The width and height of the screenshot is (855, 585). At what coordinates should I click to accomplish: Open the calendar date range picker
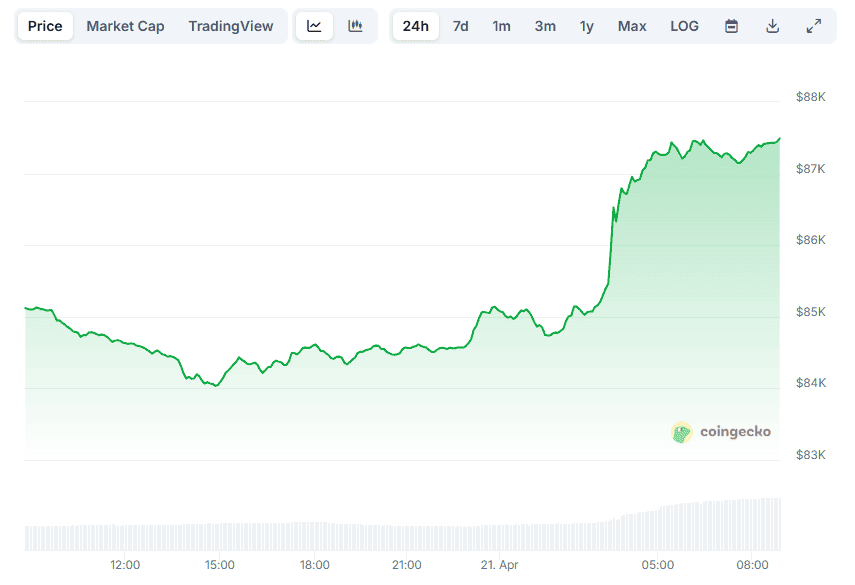(731, 26)
